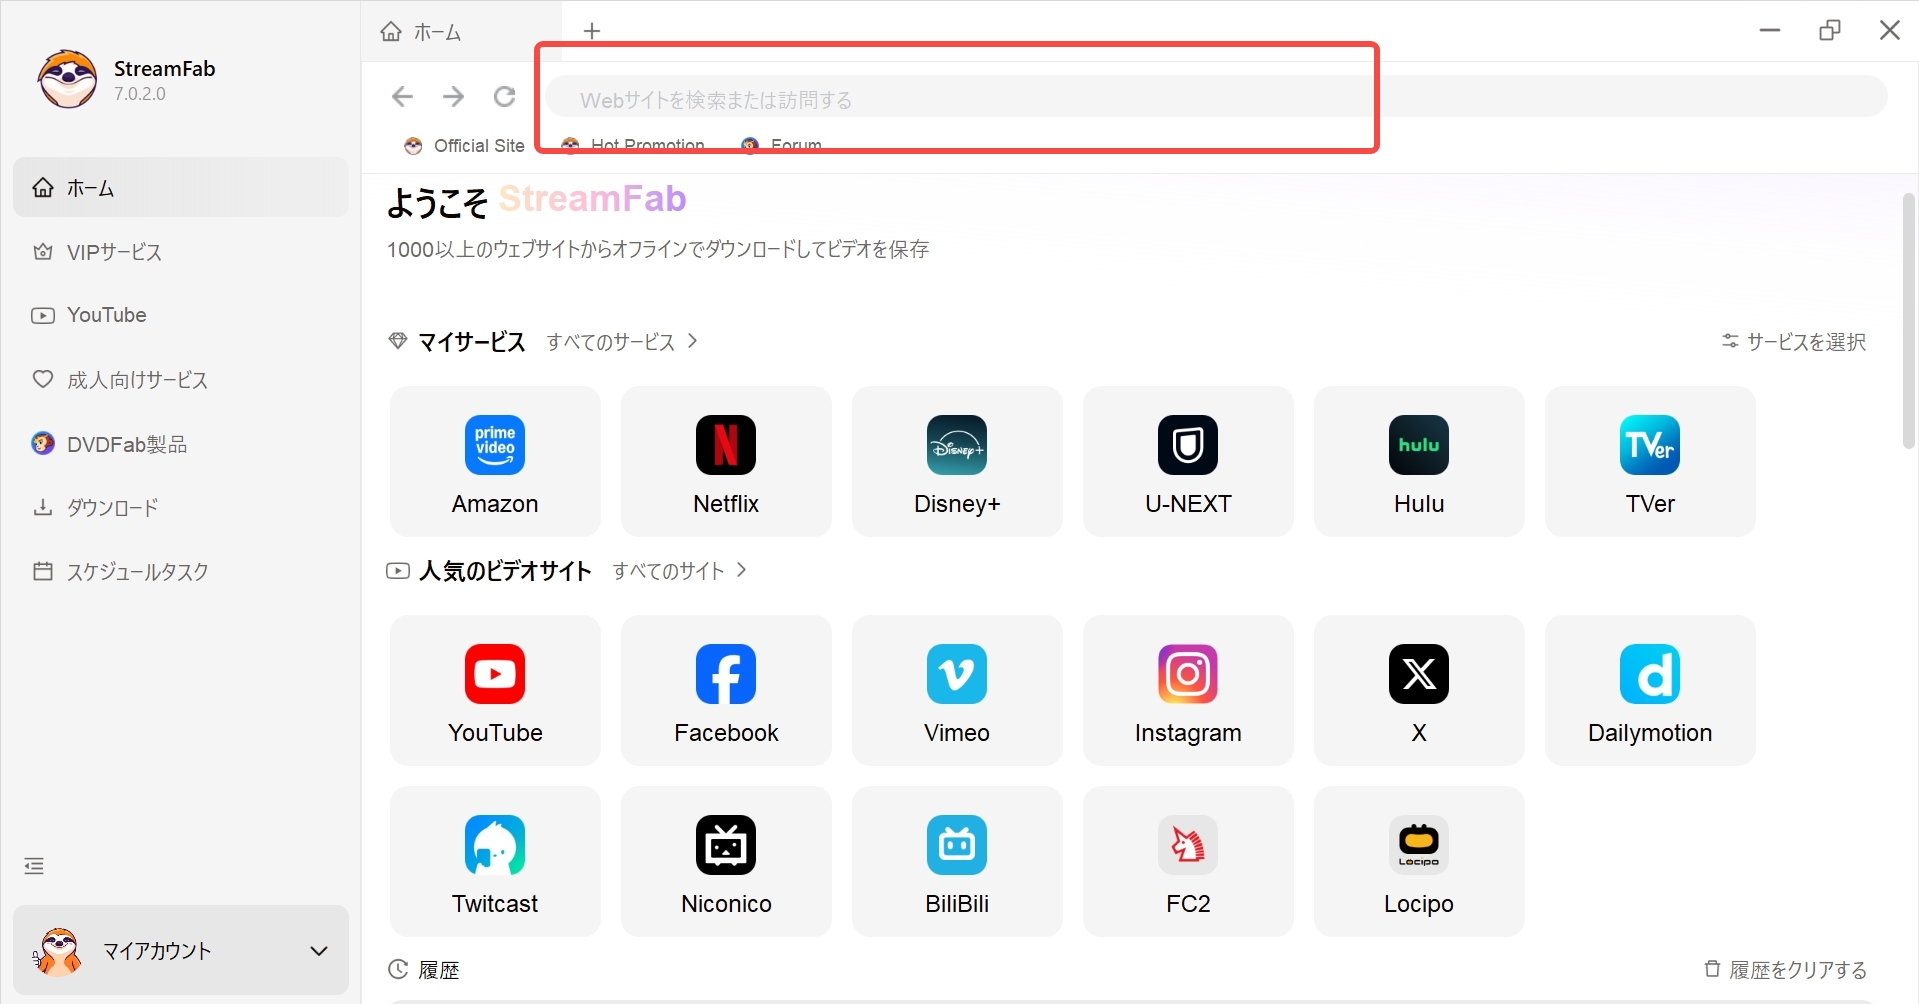Image resolution: width=1919 pixels, height=1004 pixels.
Task: Open VIPサービス in the sidebar
Action: point(181,252)
